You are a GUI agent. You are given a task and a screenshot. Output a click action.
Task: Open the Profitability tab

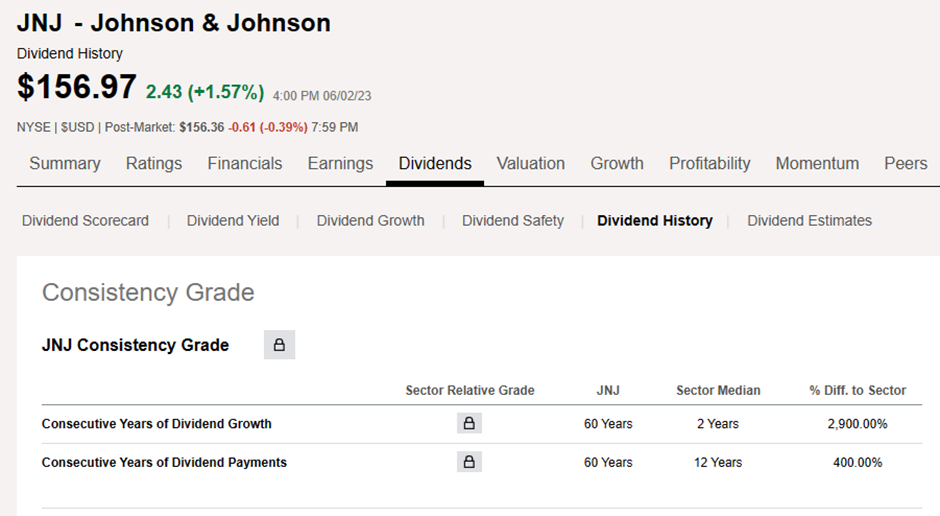click(x=710, y=164)
